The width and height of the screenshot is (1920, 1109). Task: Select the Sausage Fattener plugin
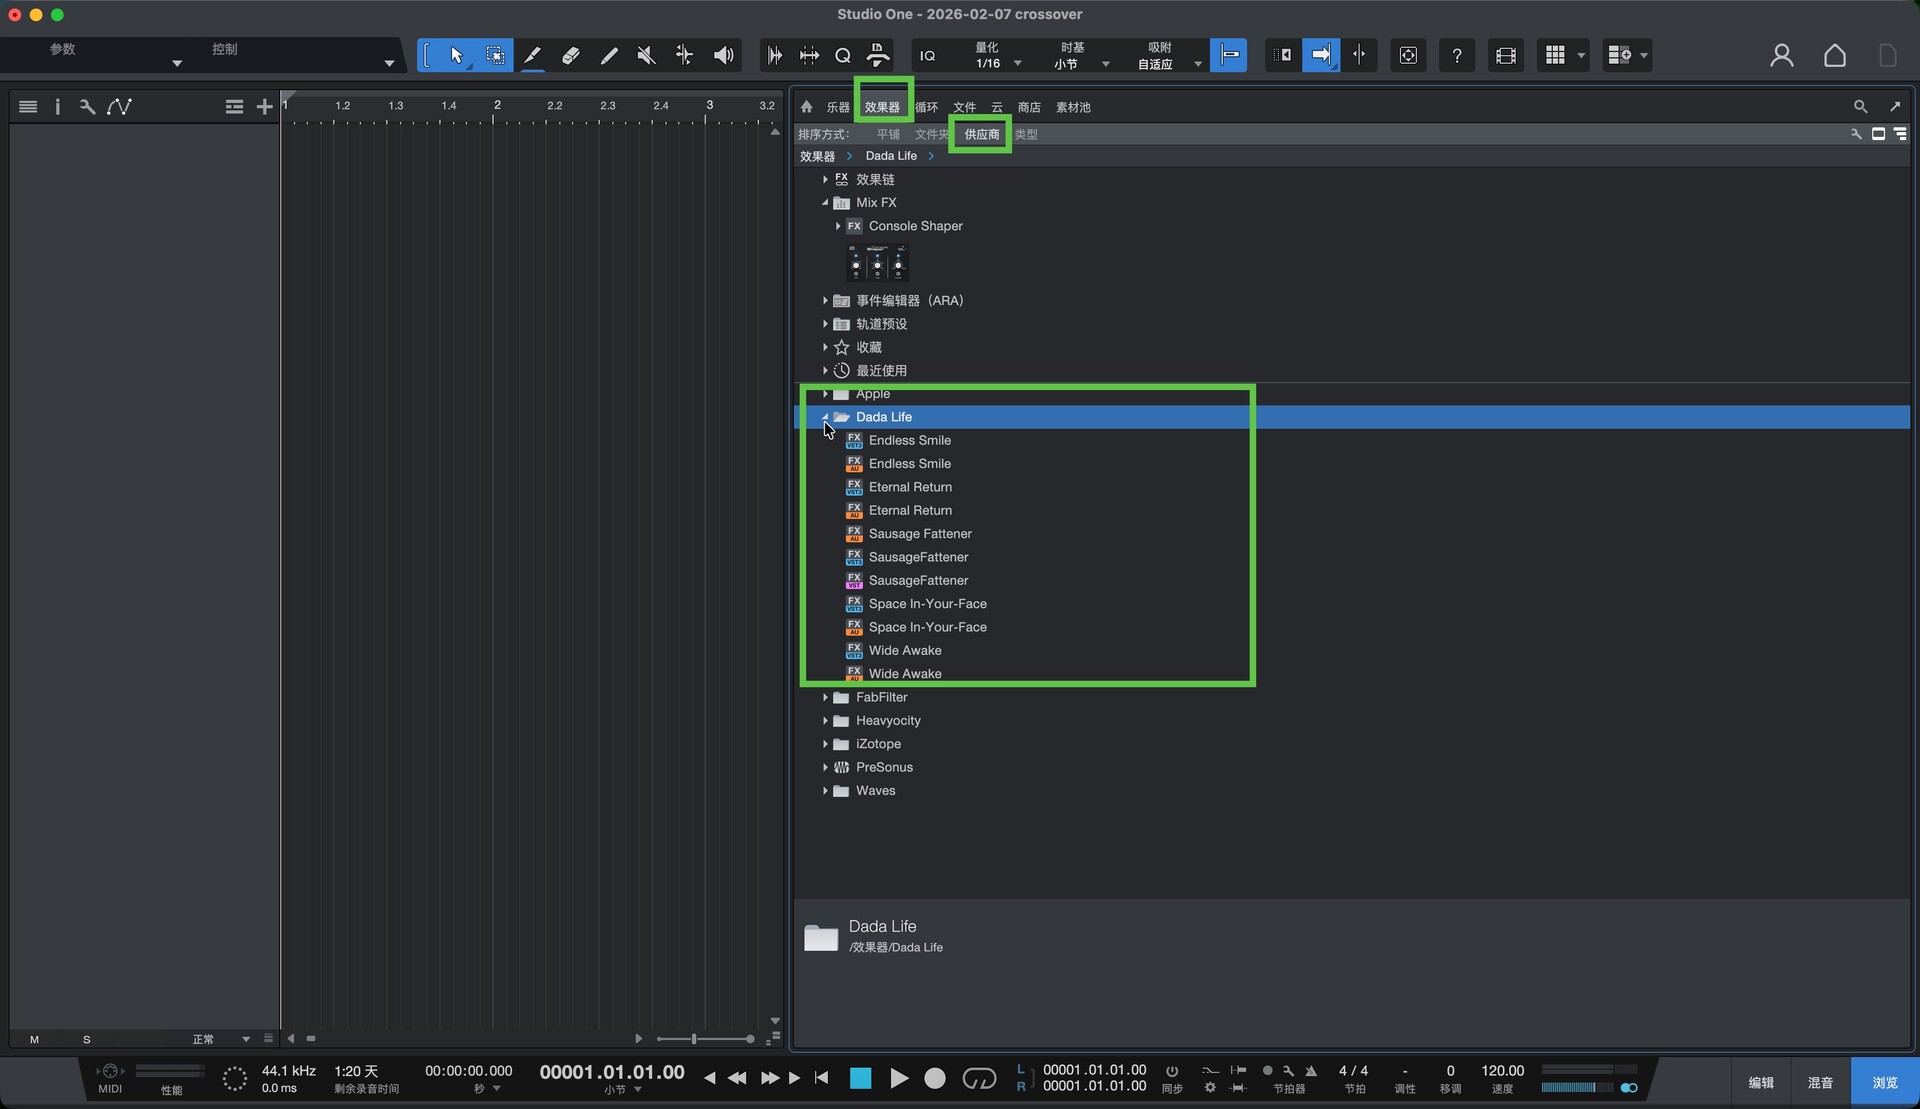920,534
